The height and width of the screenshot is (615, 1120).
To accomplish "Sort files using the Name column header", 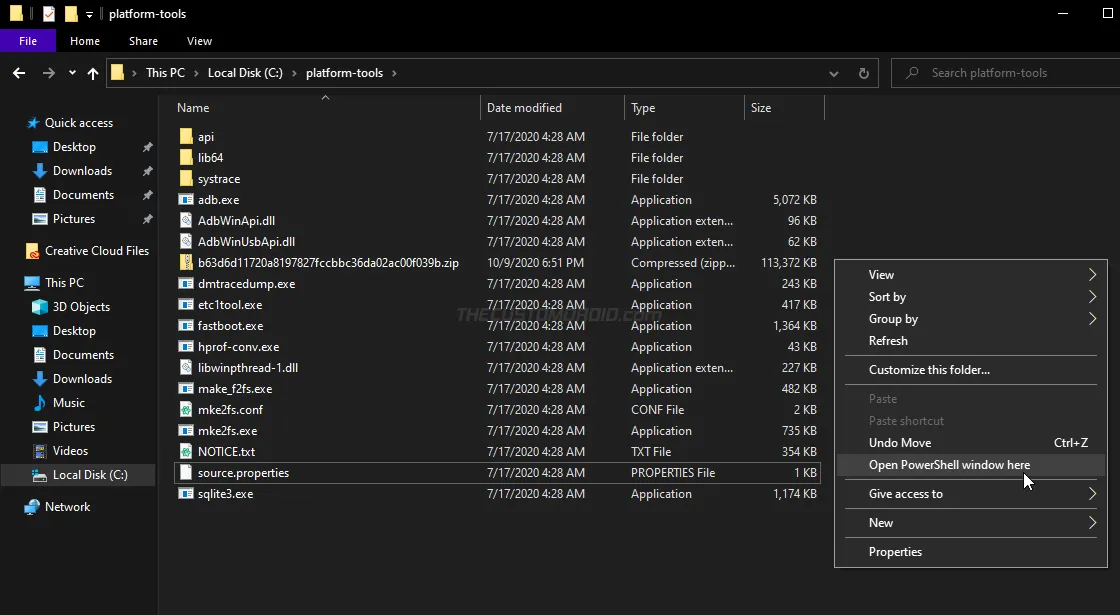I will tap(192, 107).
